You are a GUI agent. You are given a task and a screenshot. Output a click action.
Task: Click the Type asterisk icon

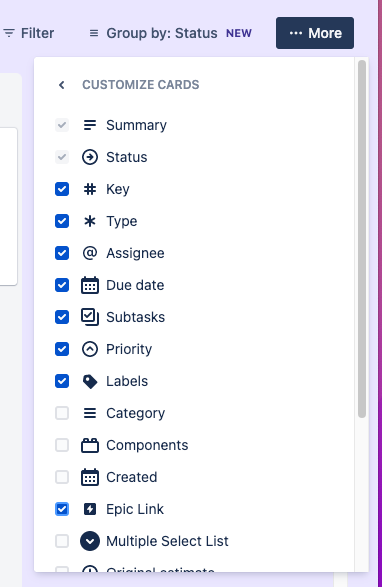90,221
